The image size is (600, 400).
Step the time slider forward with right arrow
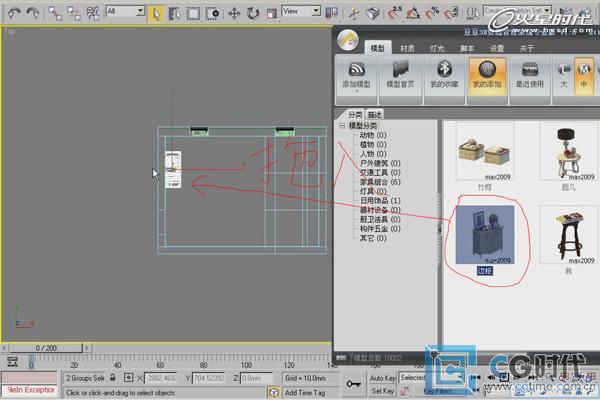(87, 348)
